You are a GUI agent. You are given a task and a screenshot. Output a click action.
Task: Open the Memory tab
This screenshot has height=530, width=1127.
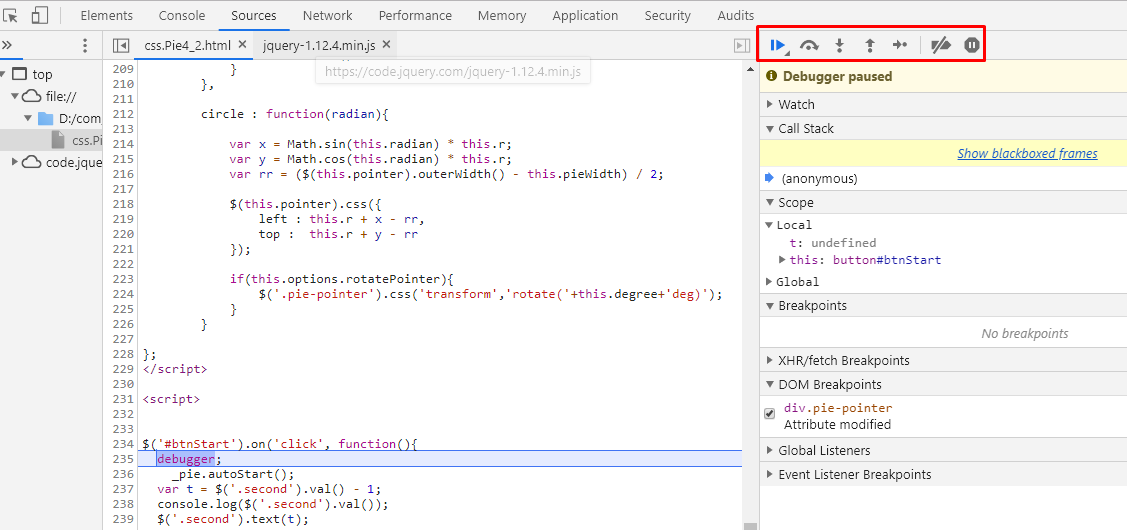coord(502,15)
